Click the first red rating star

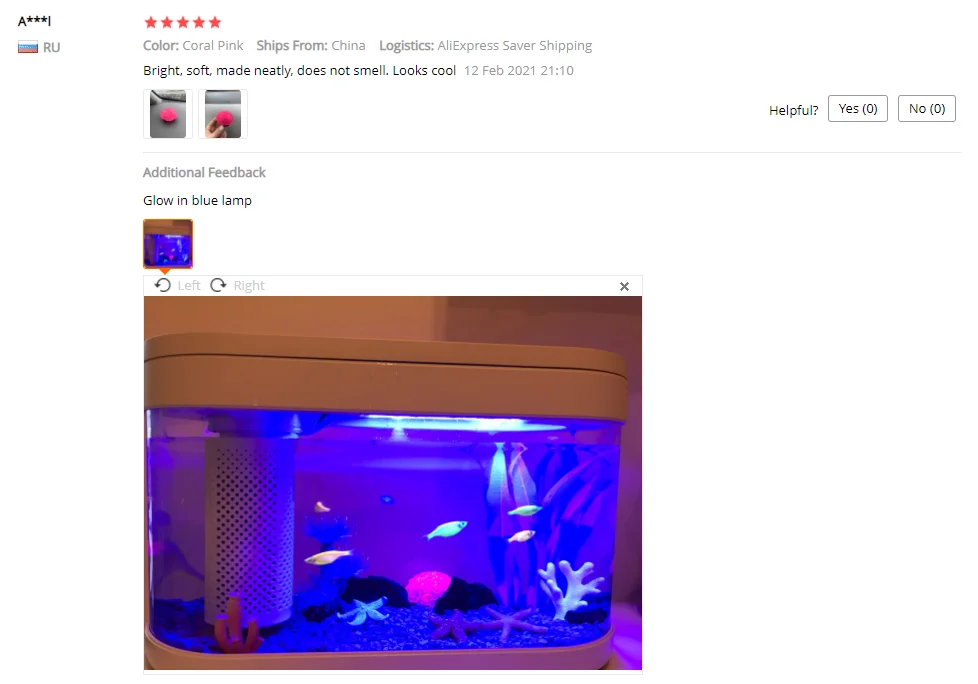tap(150, 22)
